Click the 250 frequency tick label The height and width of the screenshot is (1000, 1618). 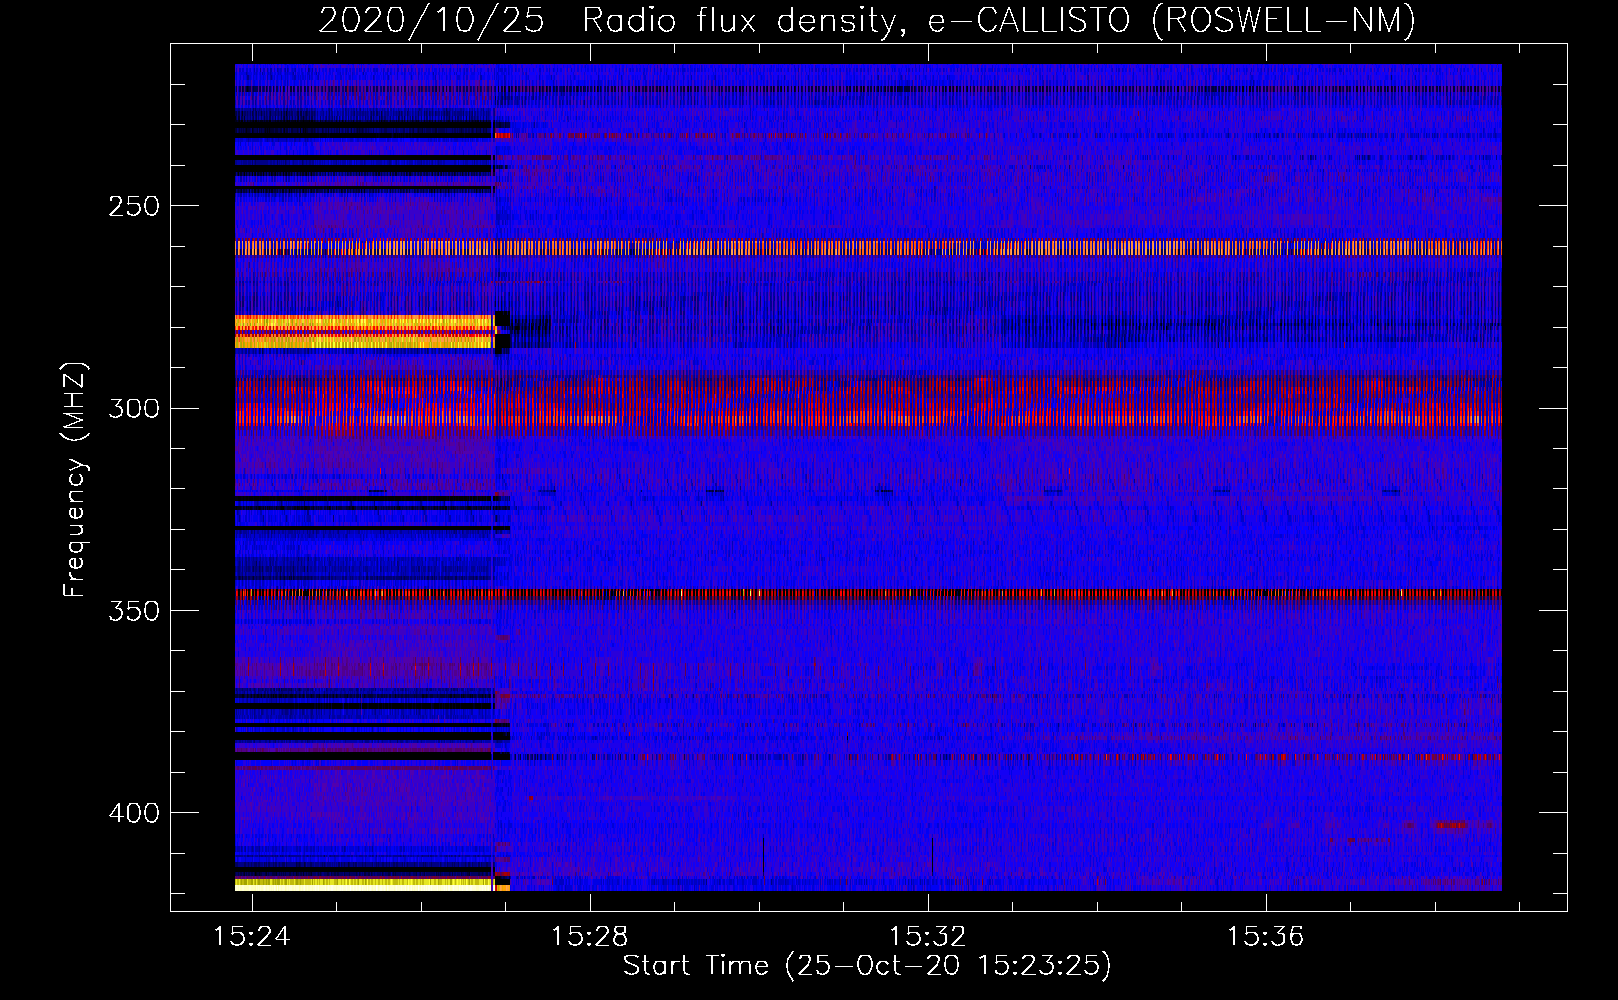pos(134,206)
